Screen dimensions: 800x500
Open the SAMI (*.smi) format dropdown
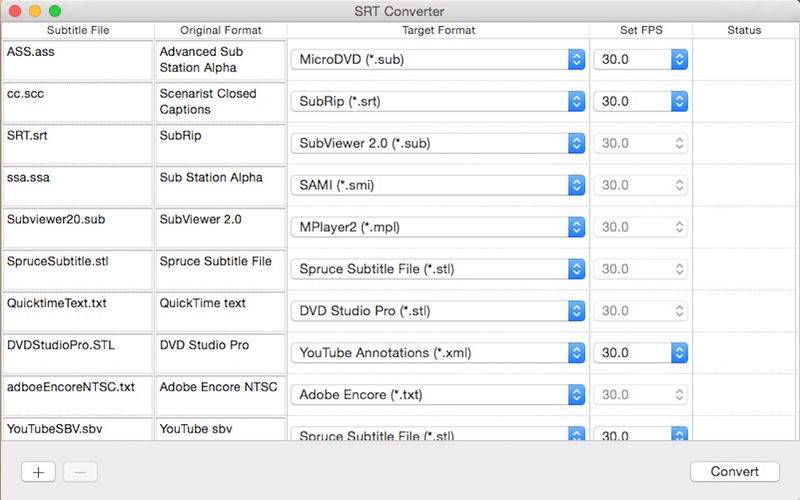click(x=438, y=185)
